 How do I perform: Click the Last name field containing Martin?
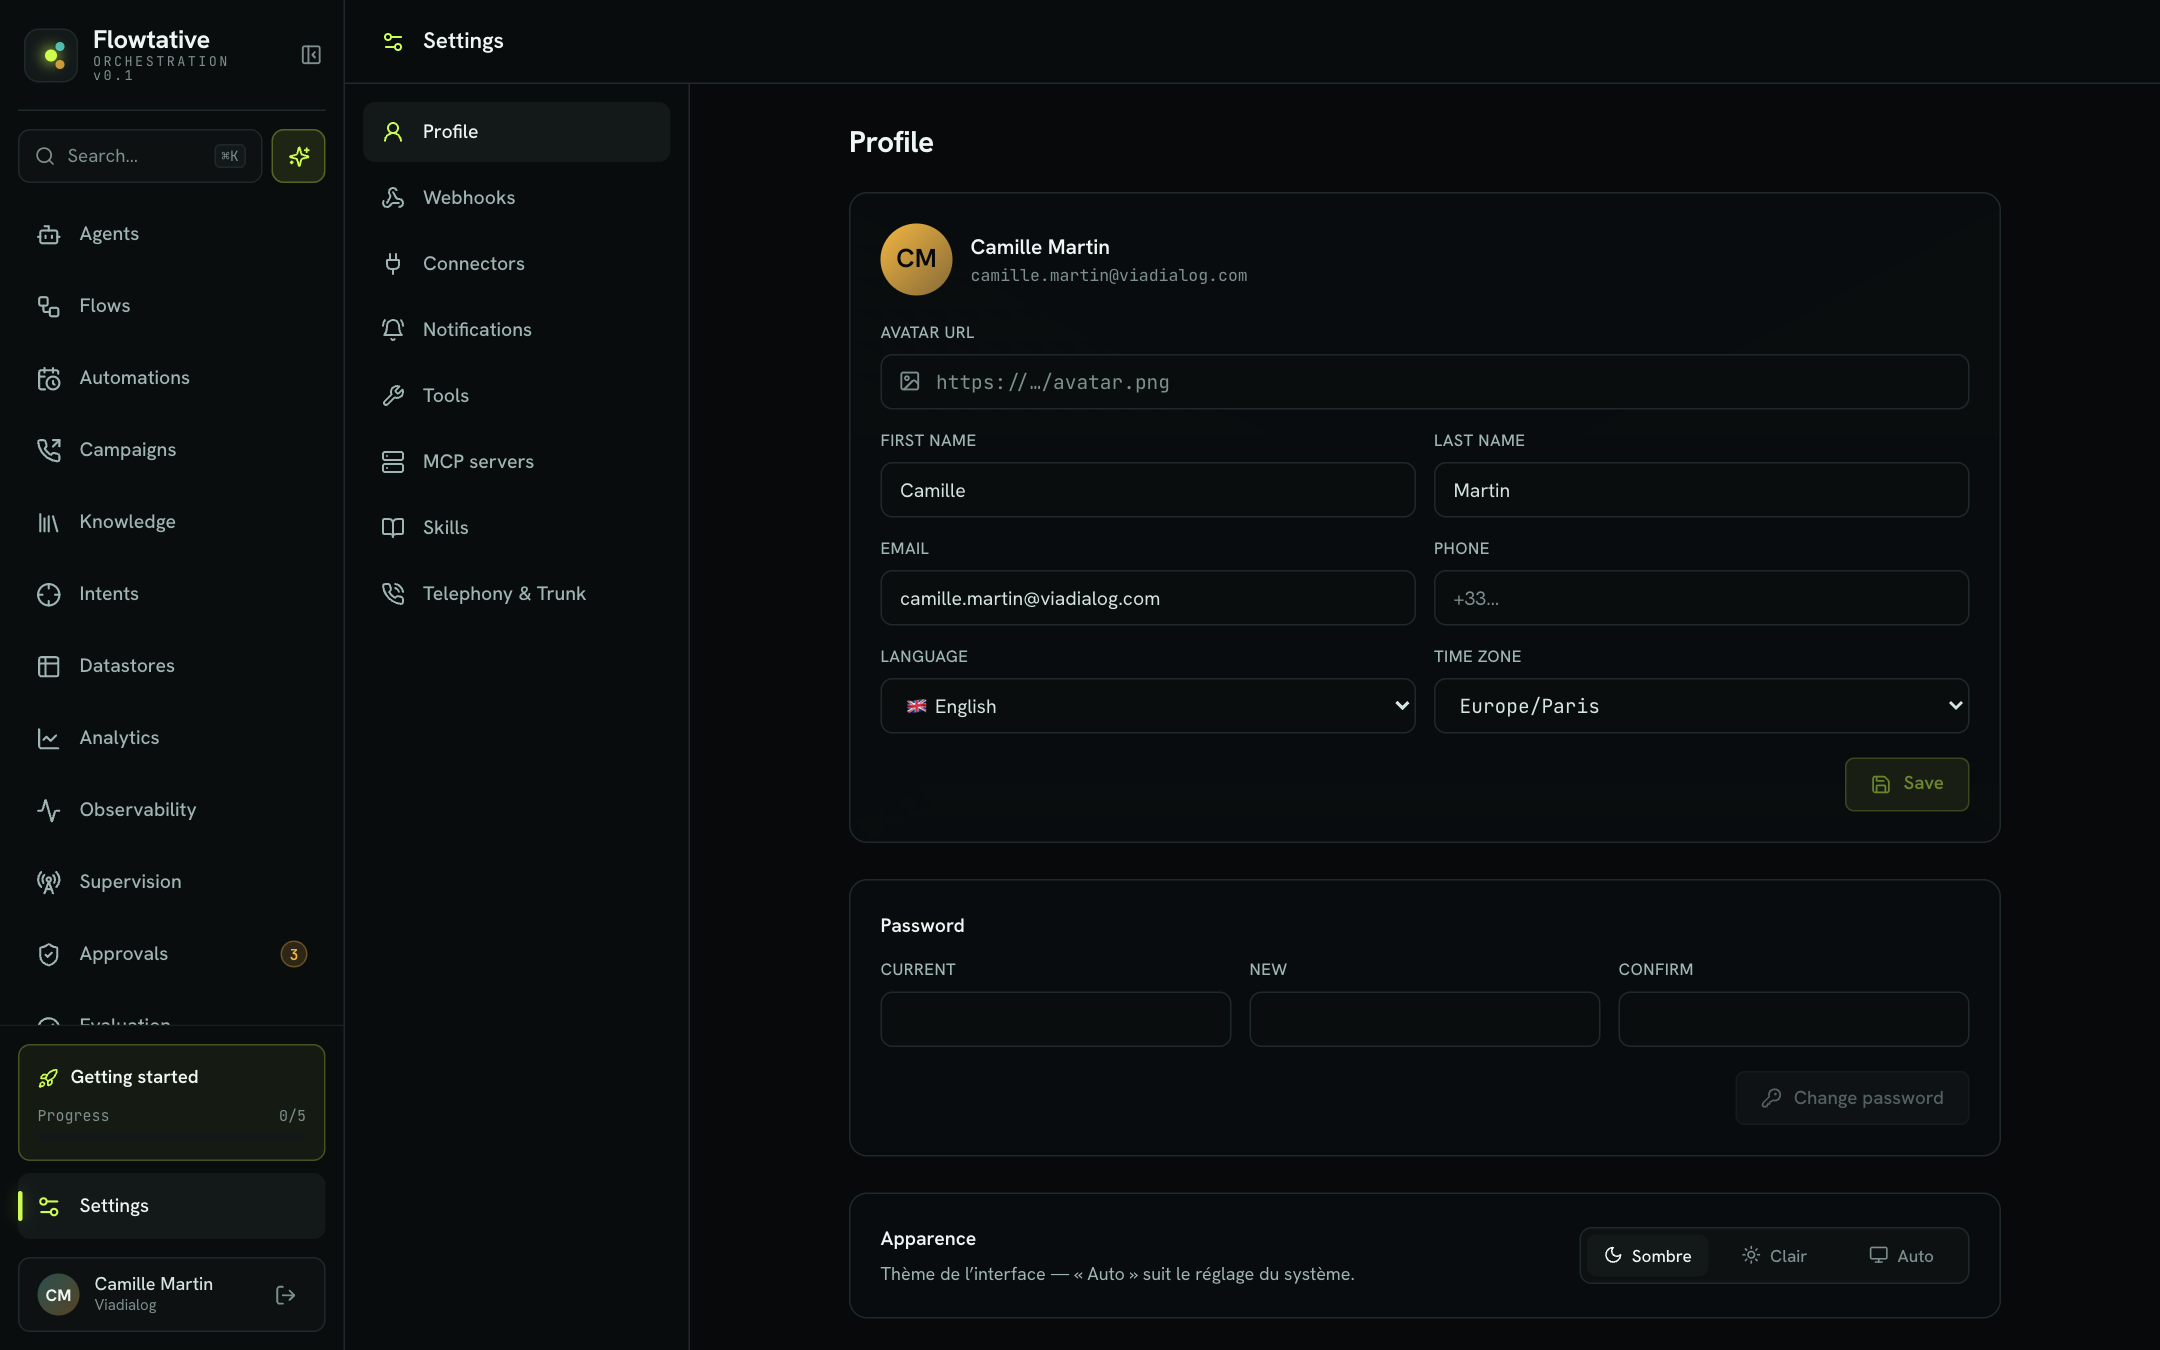pyautogui.click(x=1701, y=490)
